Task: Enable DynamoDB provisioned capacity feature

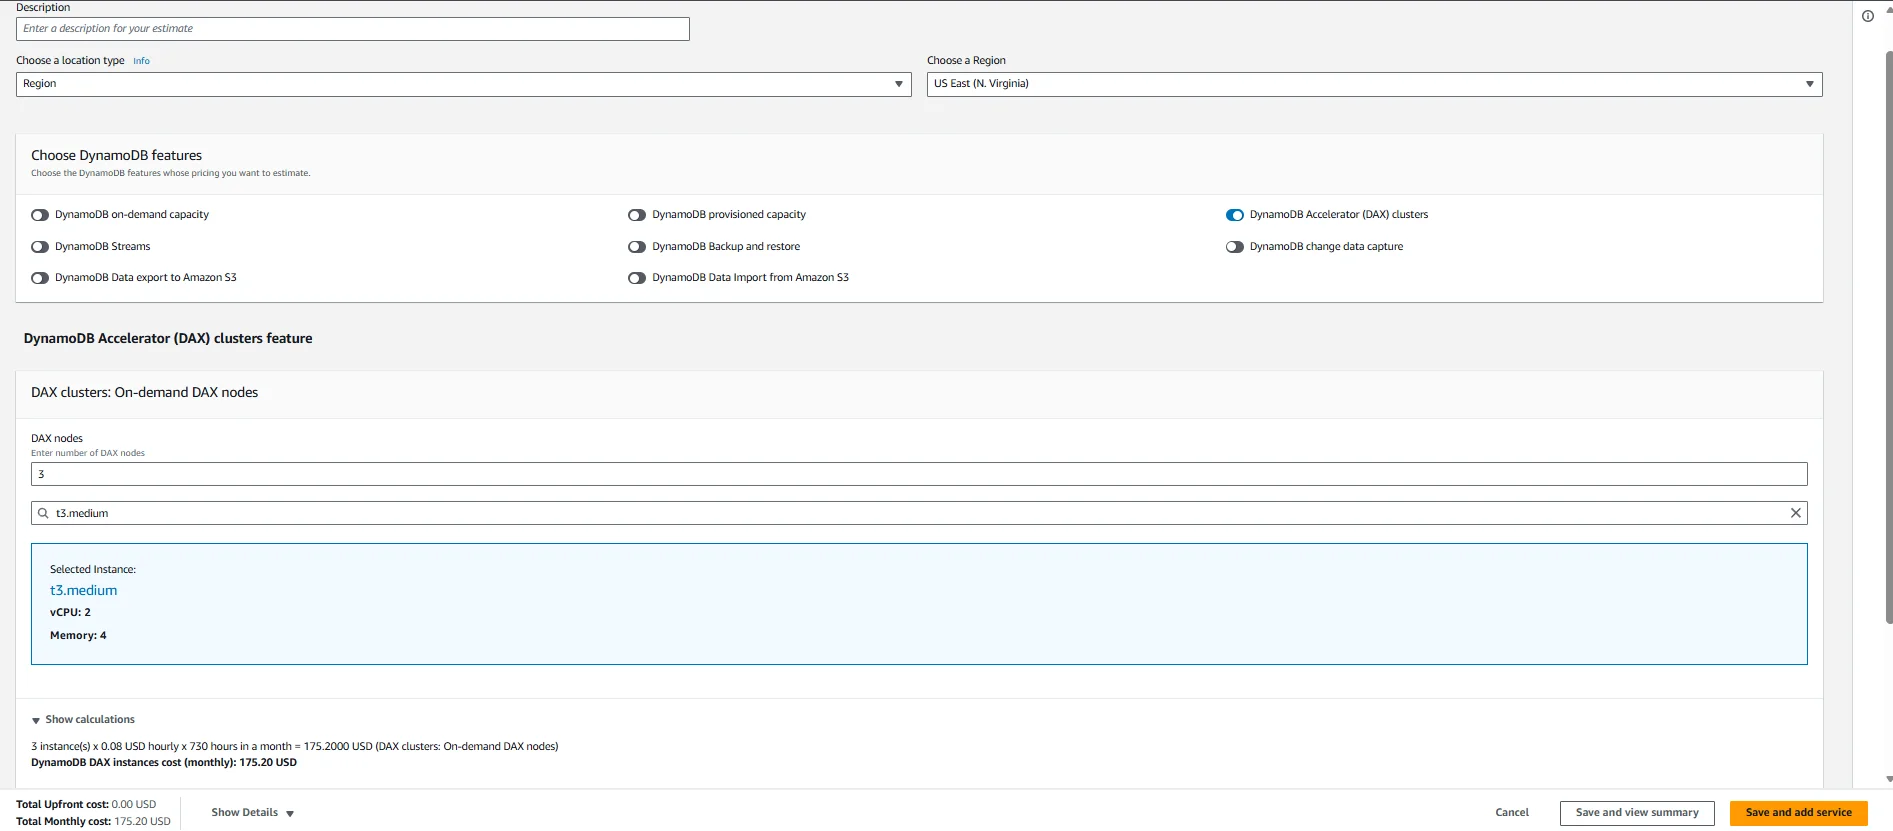Action: click(637, 215)
